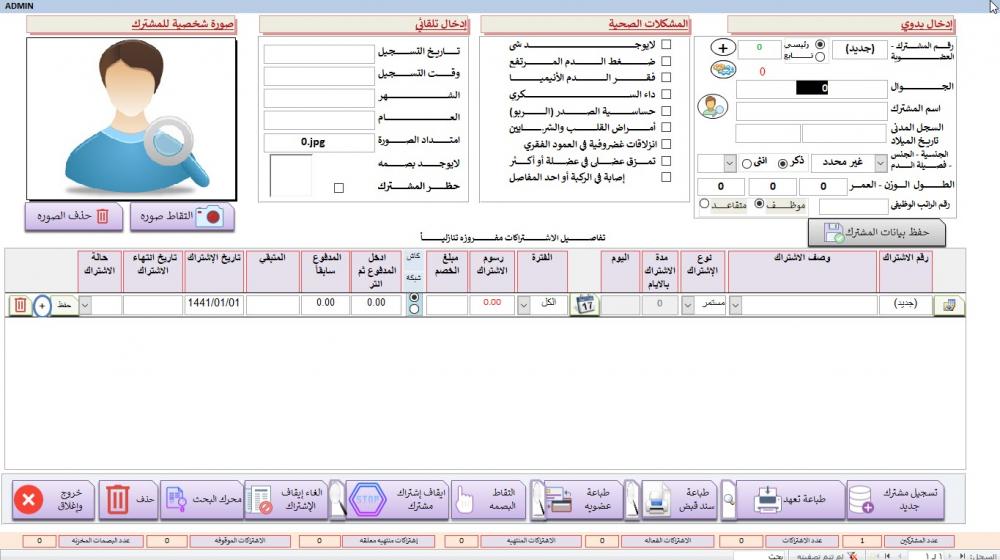
Task: Click التقاط البصمه fingerprint button
Action: (489, 500)
